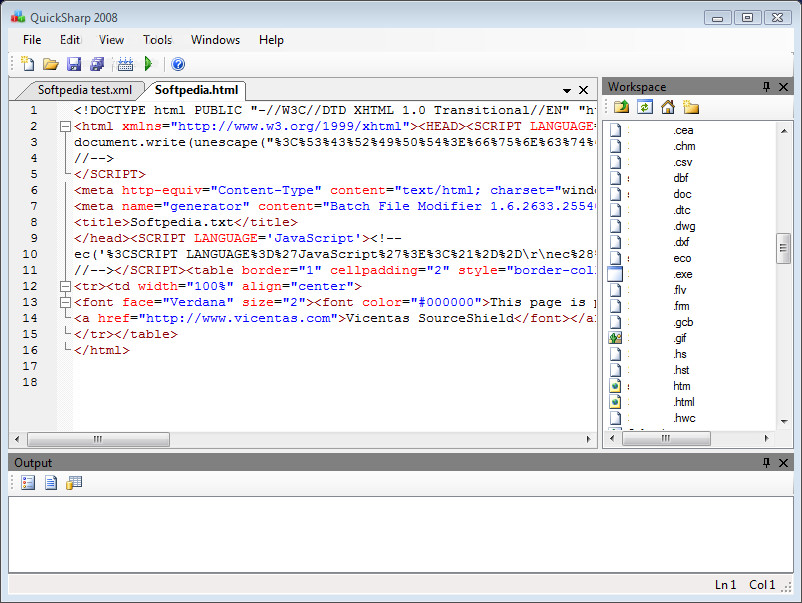Open a file with the folder icon
Viewport: 802px width, 603px height.
pos(50,64)
